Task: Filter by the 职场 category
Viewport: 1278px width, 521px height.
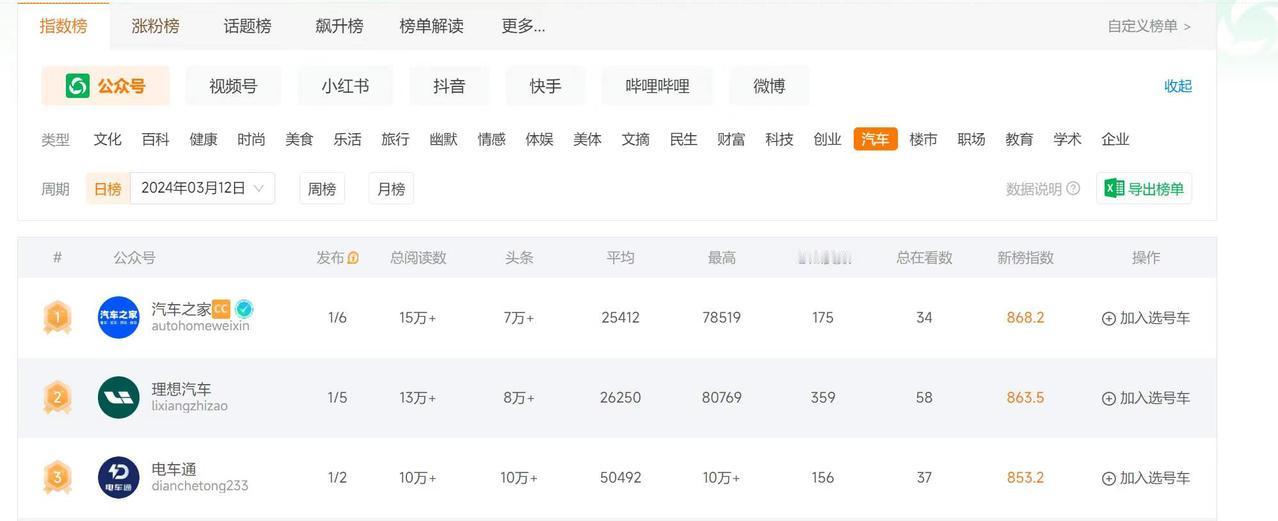Action: click(971, 139)
